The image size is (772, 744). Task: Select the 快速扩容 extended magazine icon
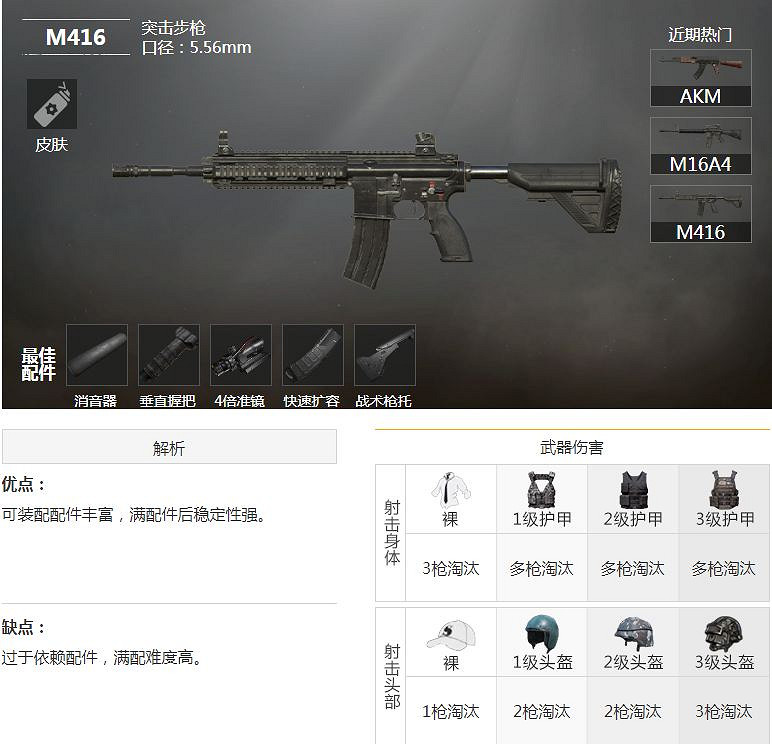(x=313, y=355)
